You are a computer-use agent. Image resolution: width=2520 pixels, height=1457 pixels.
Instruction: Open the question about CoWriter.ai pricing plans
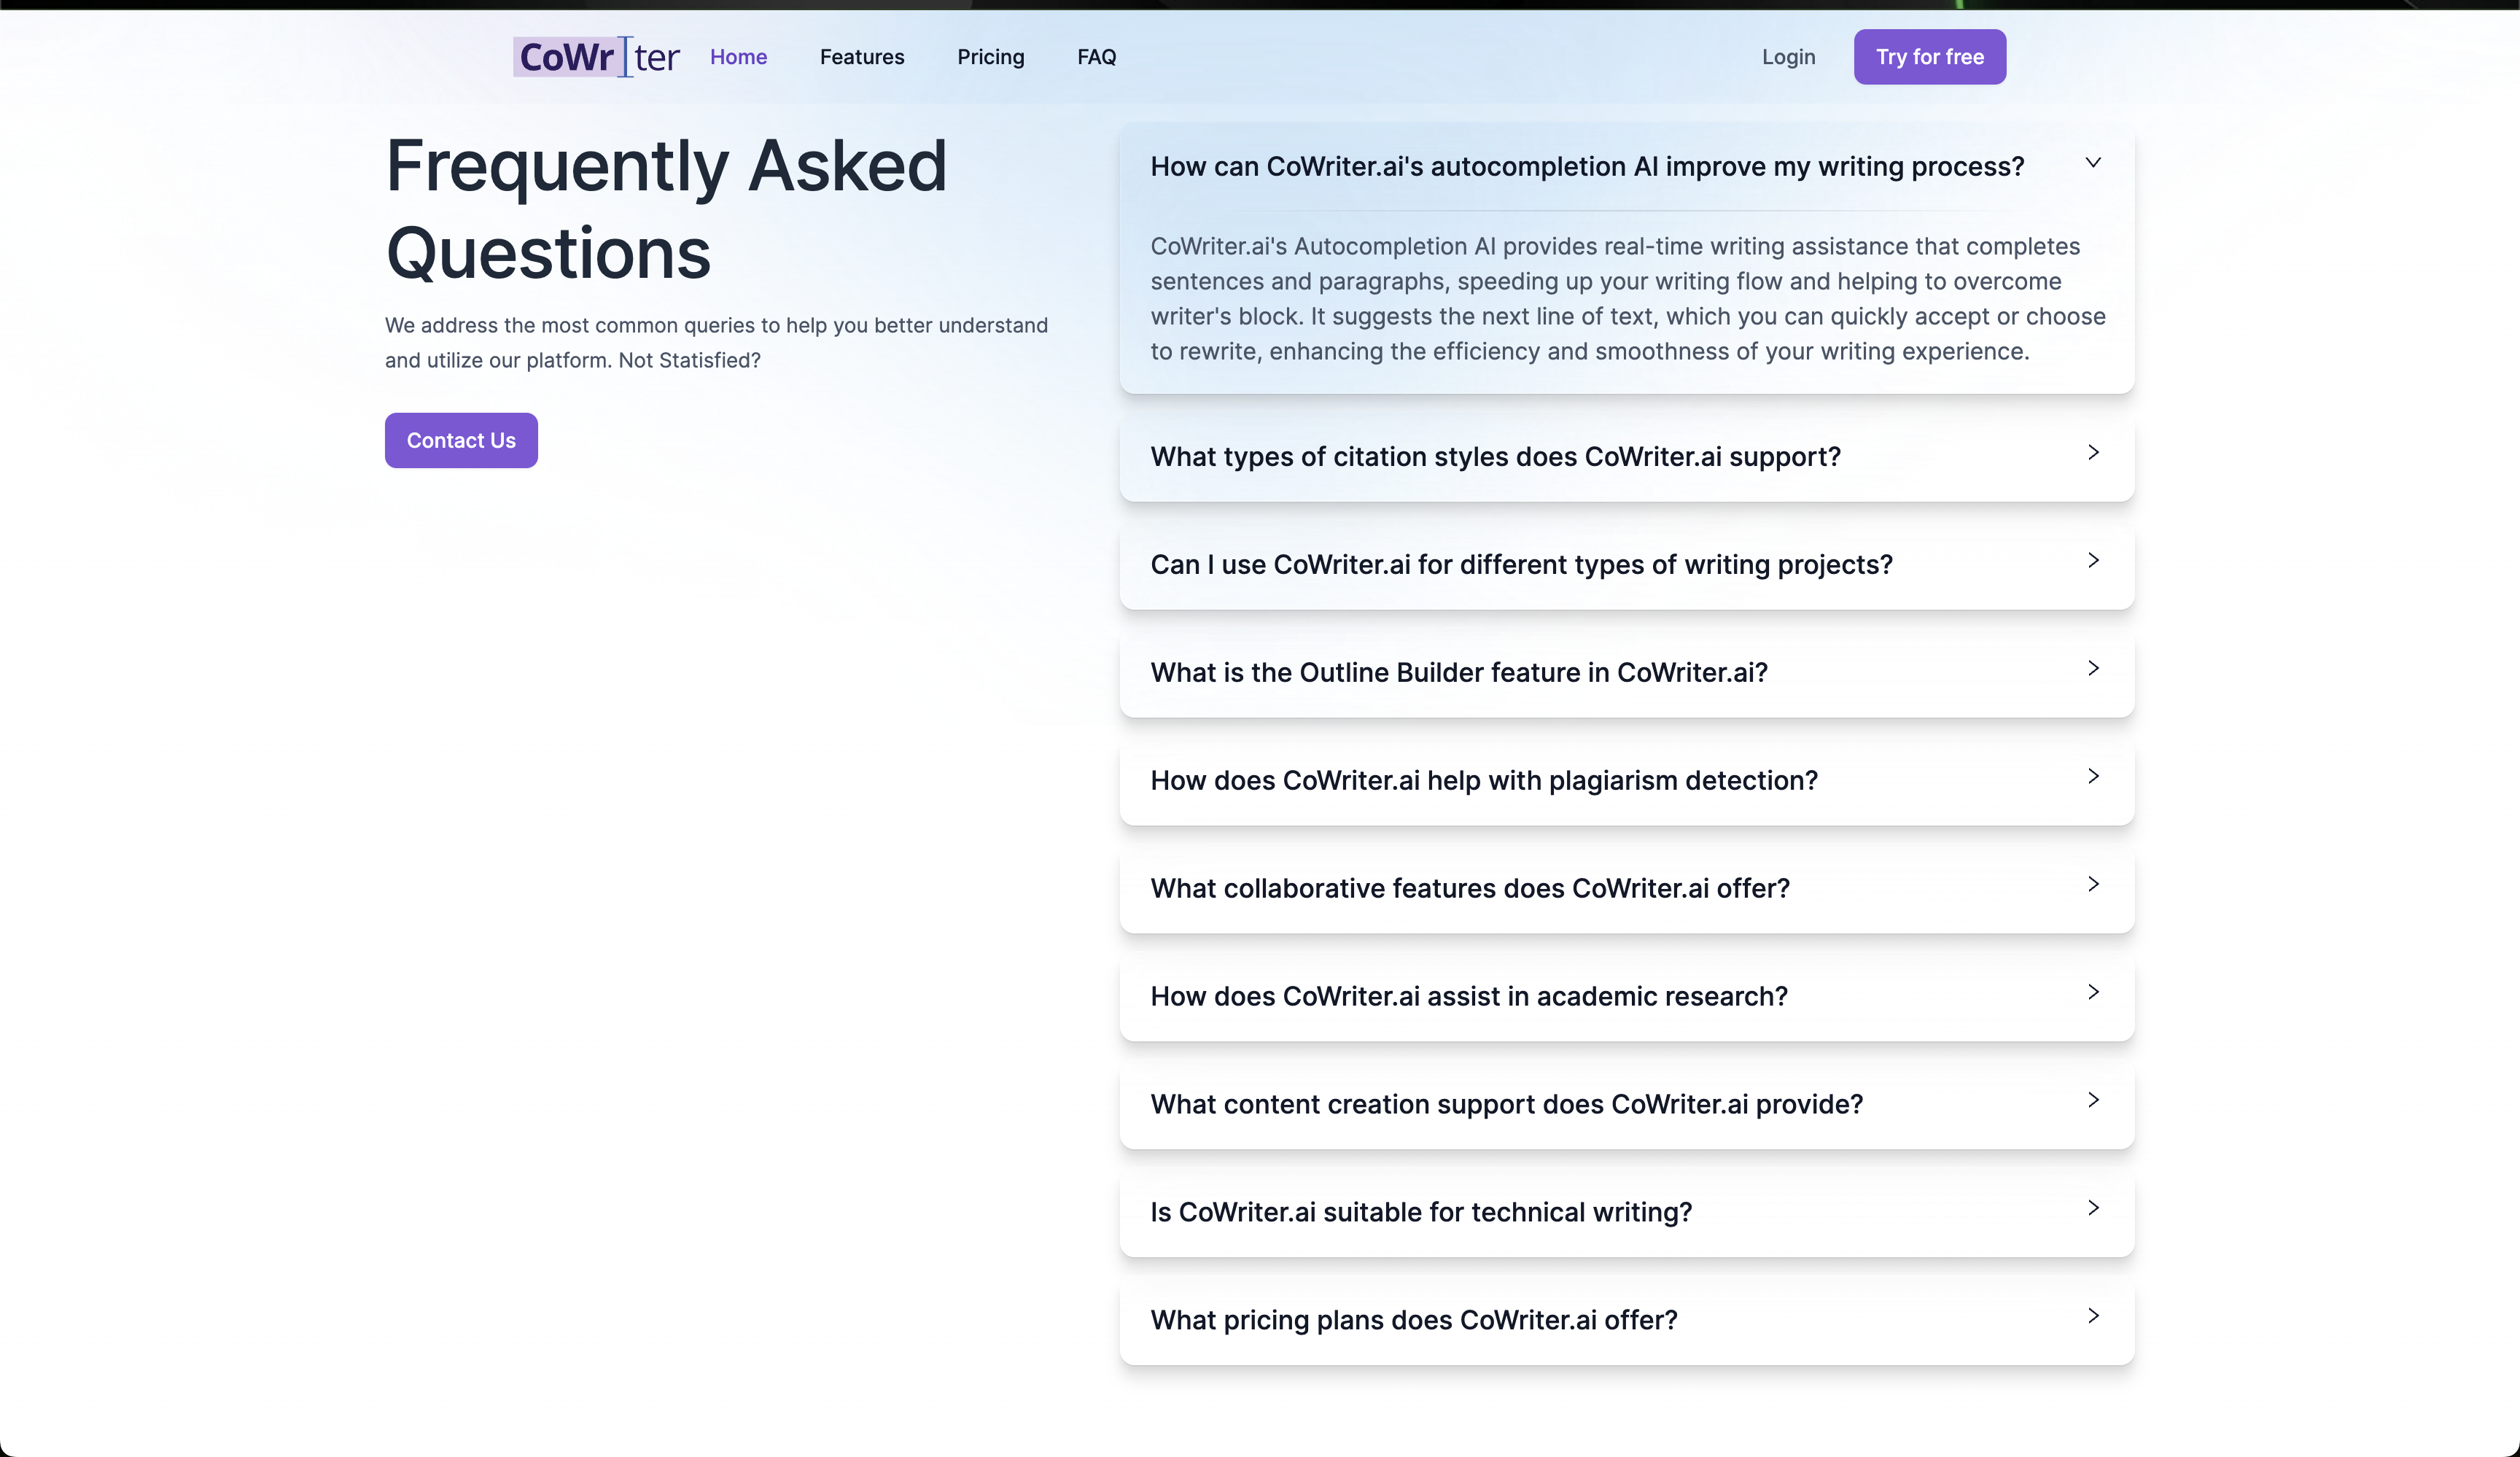click(1413, 1321)
